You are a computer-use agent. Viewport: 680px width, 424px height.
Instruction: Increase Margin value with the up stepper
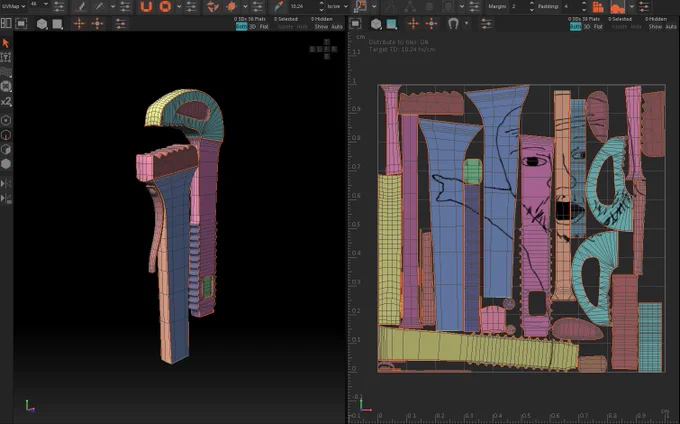point(532,4)
